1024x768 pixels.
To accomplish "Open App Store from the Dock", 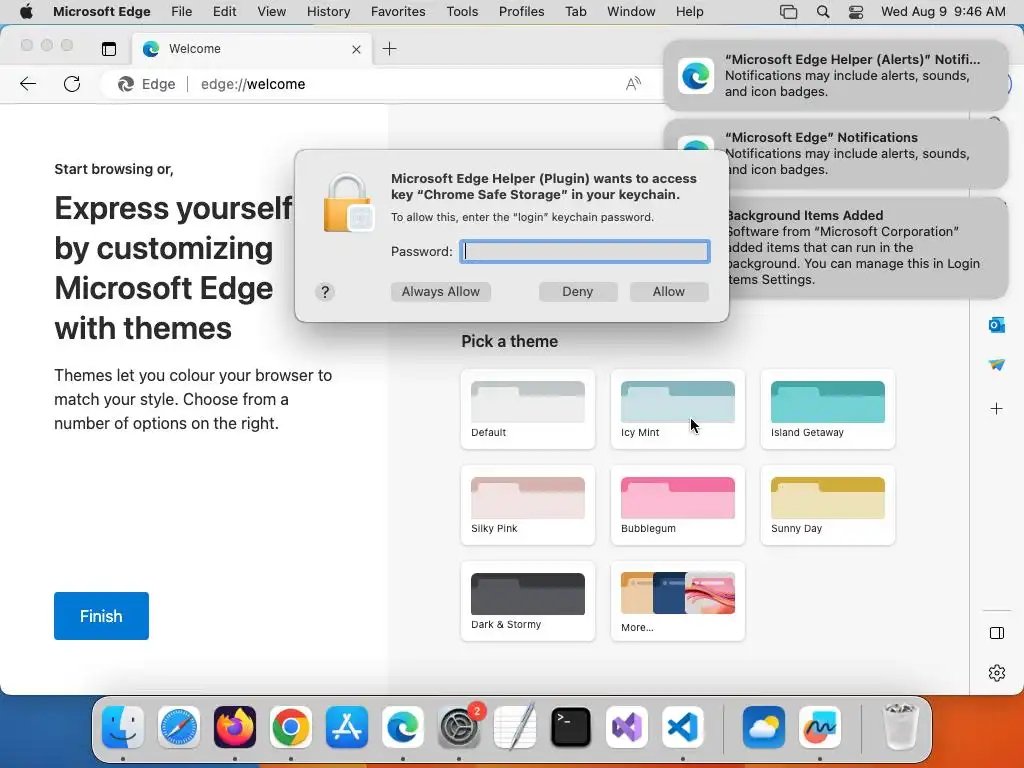I will coord(347,727).
